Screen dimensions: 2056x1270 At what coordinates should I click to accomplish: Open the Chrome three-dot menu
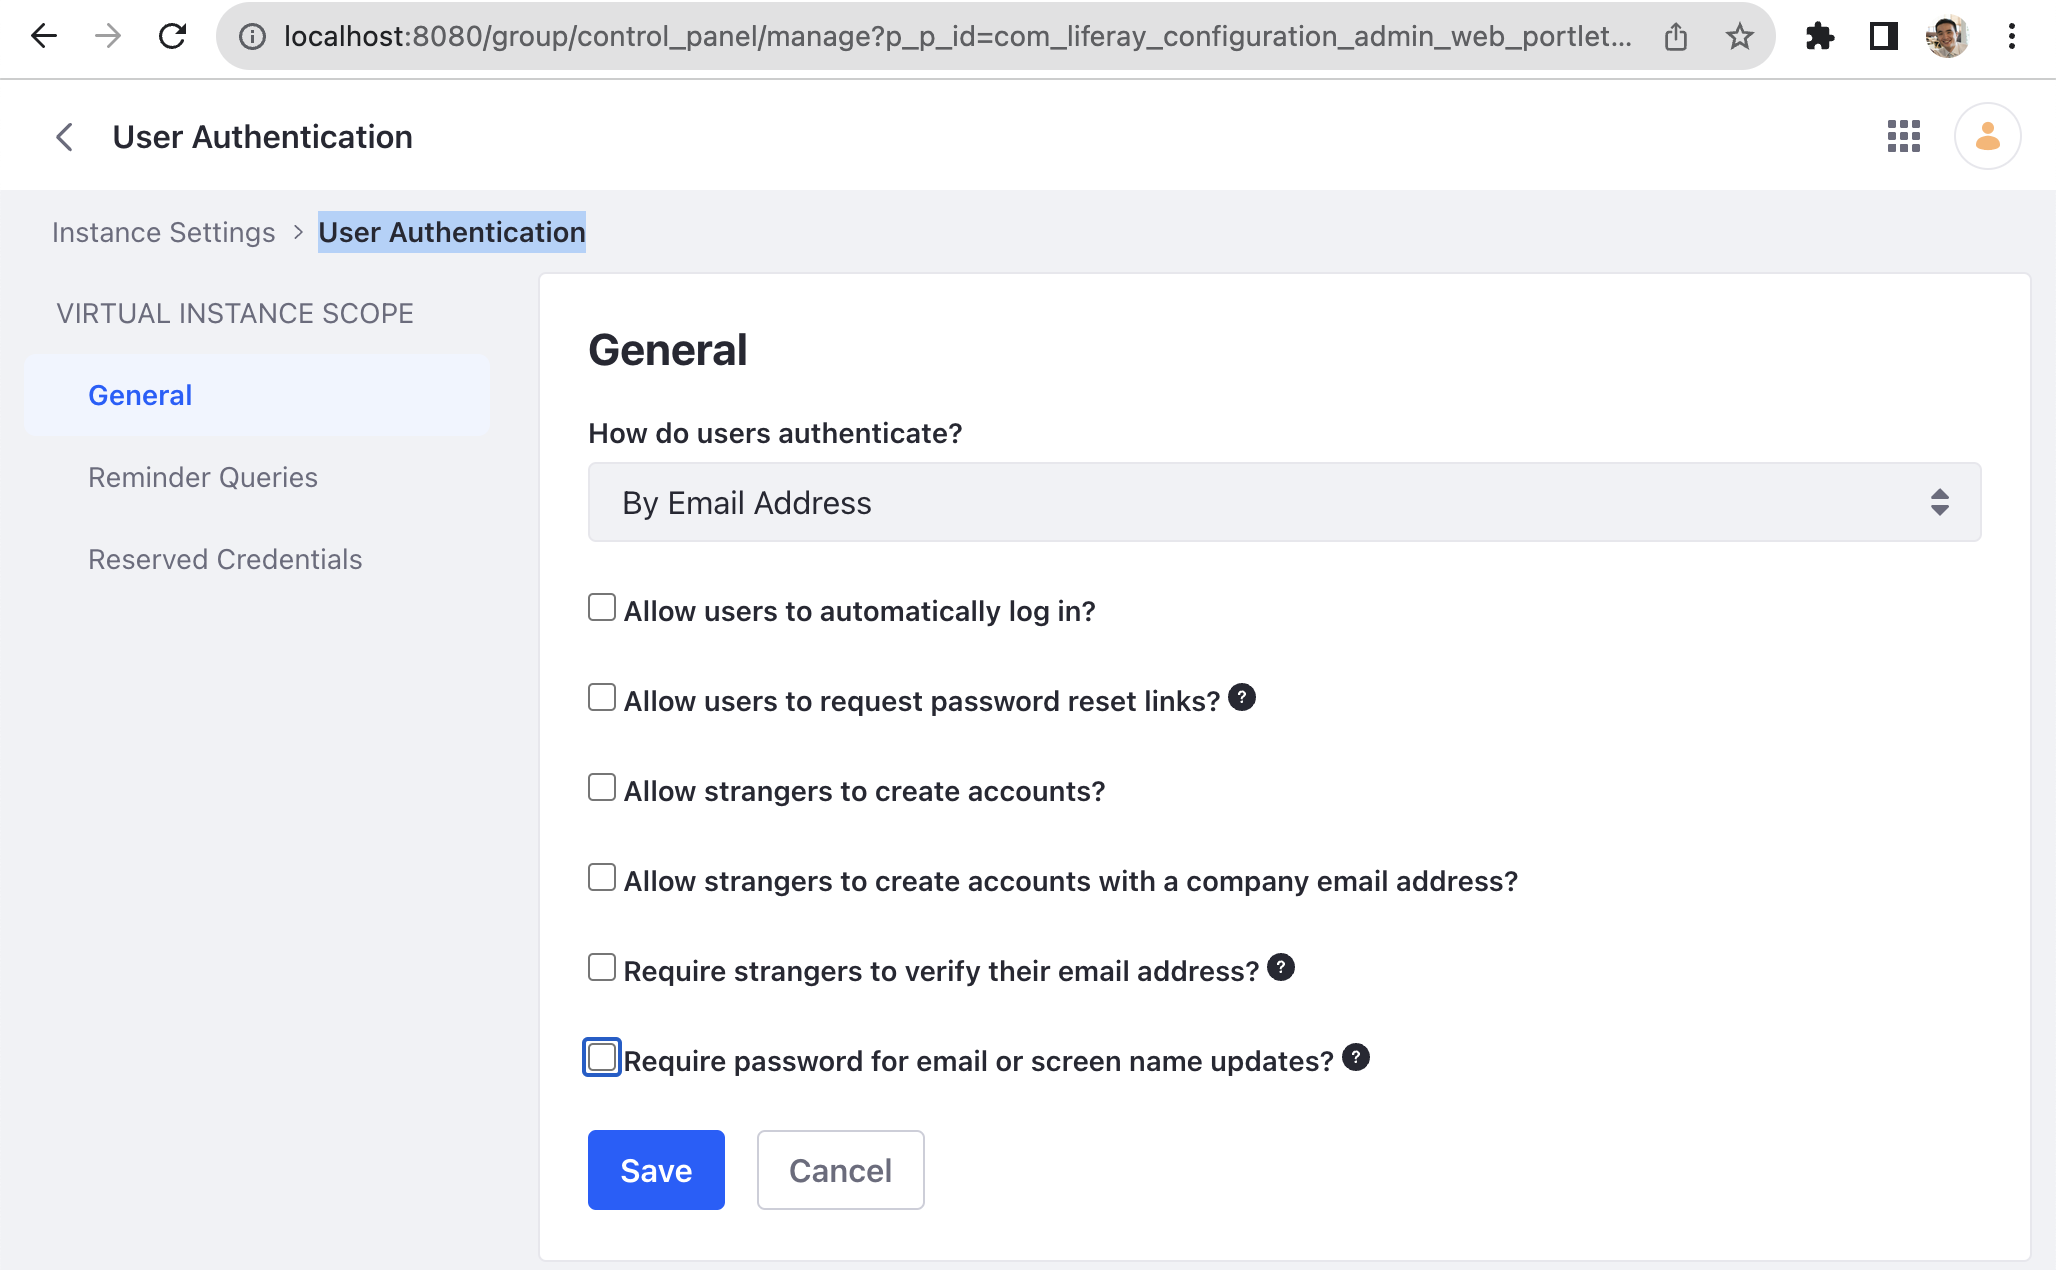click(x=2011, y=37)
